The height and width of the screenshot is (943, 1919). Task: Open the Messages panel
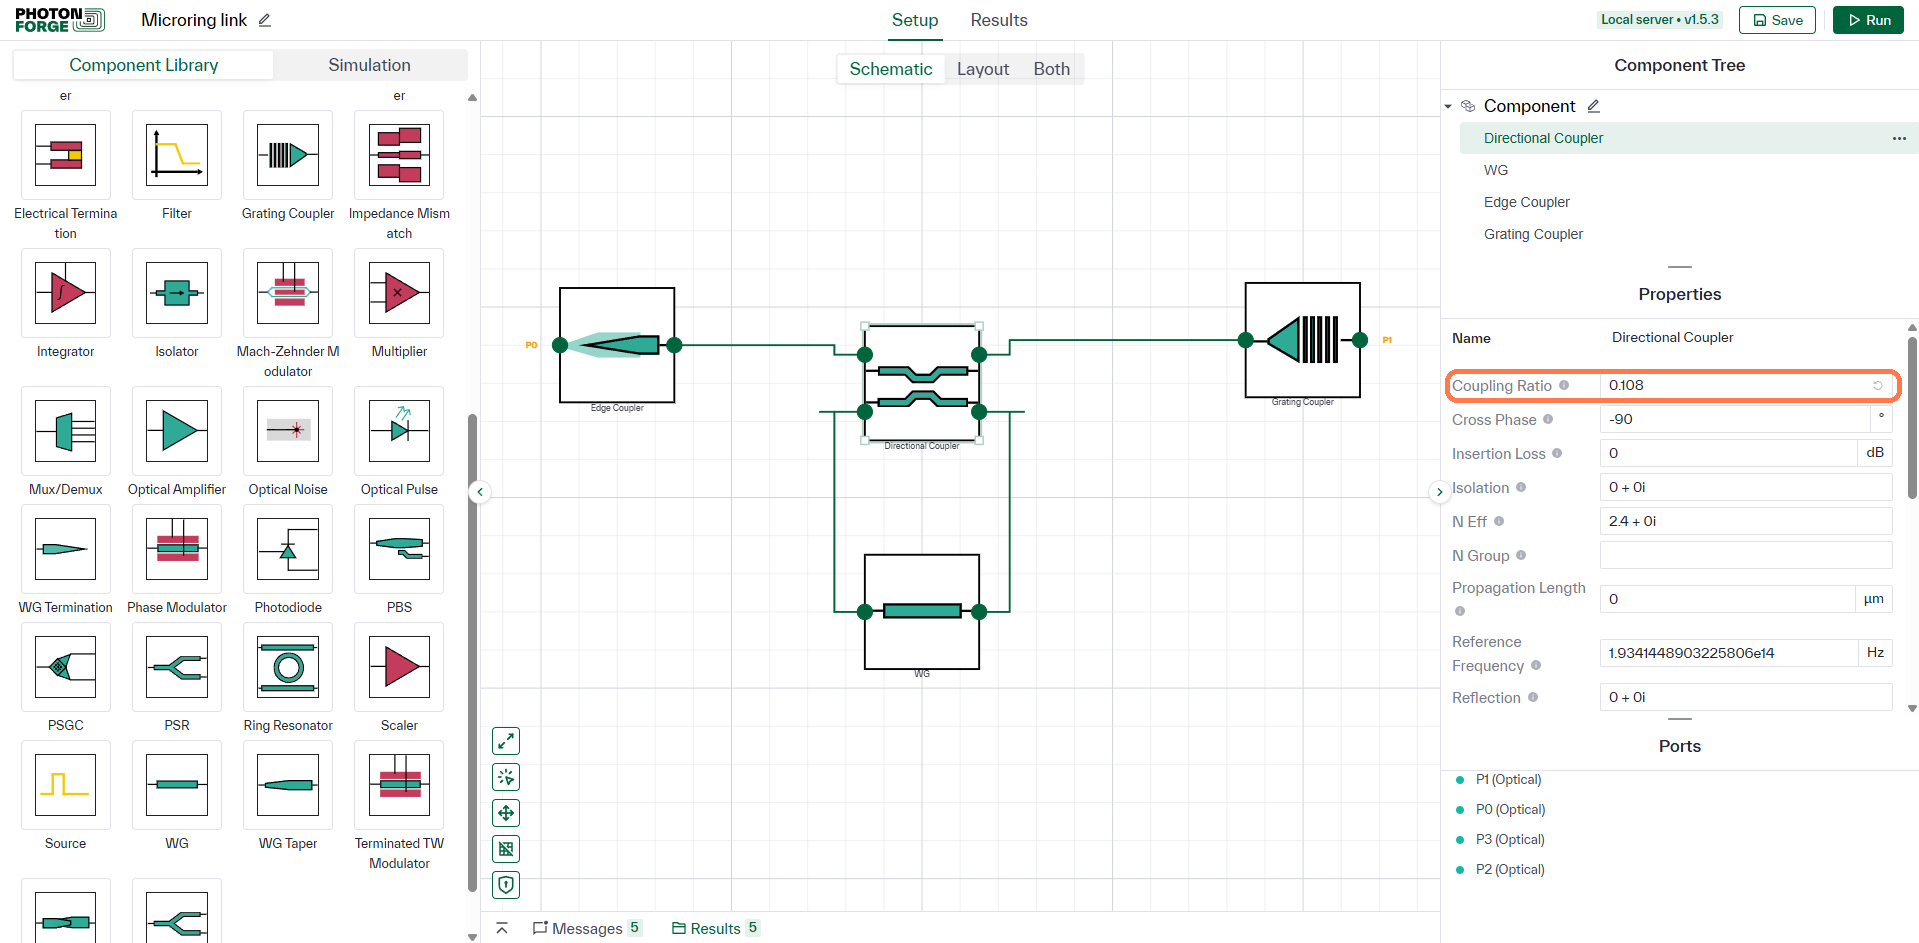[x=587, y=929]
